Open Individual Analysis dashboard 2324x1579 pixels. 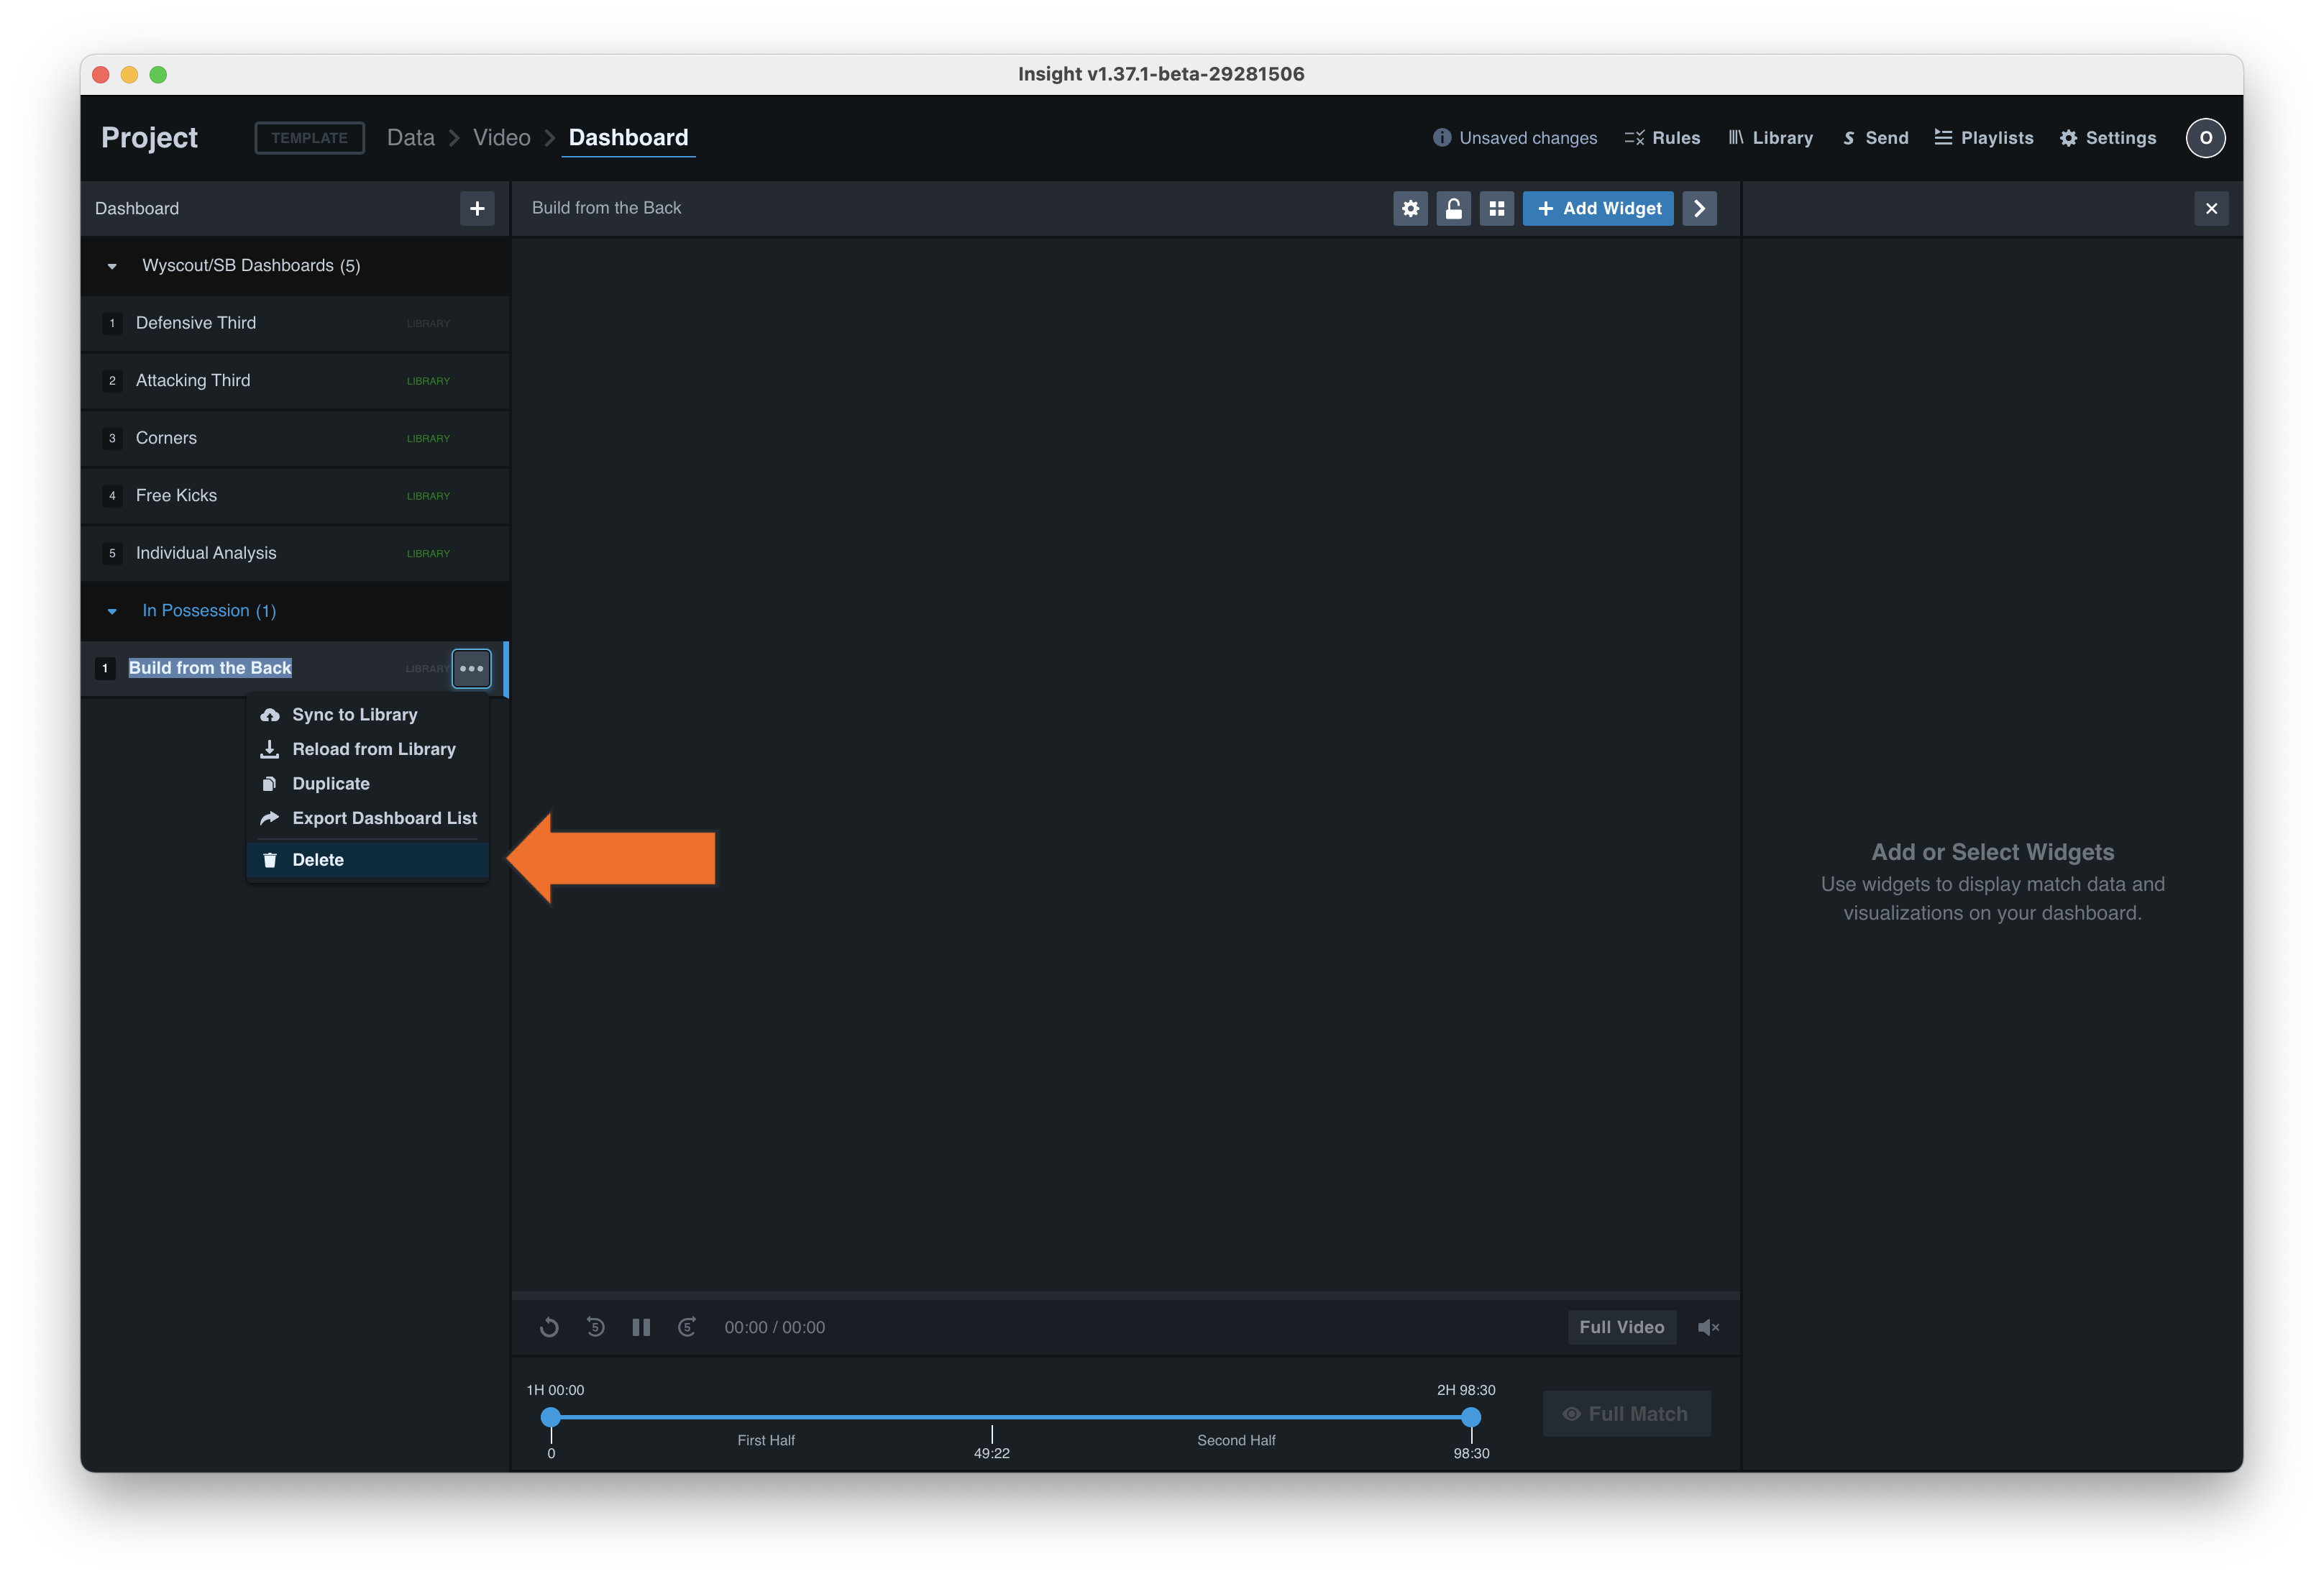295,553
